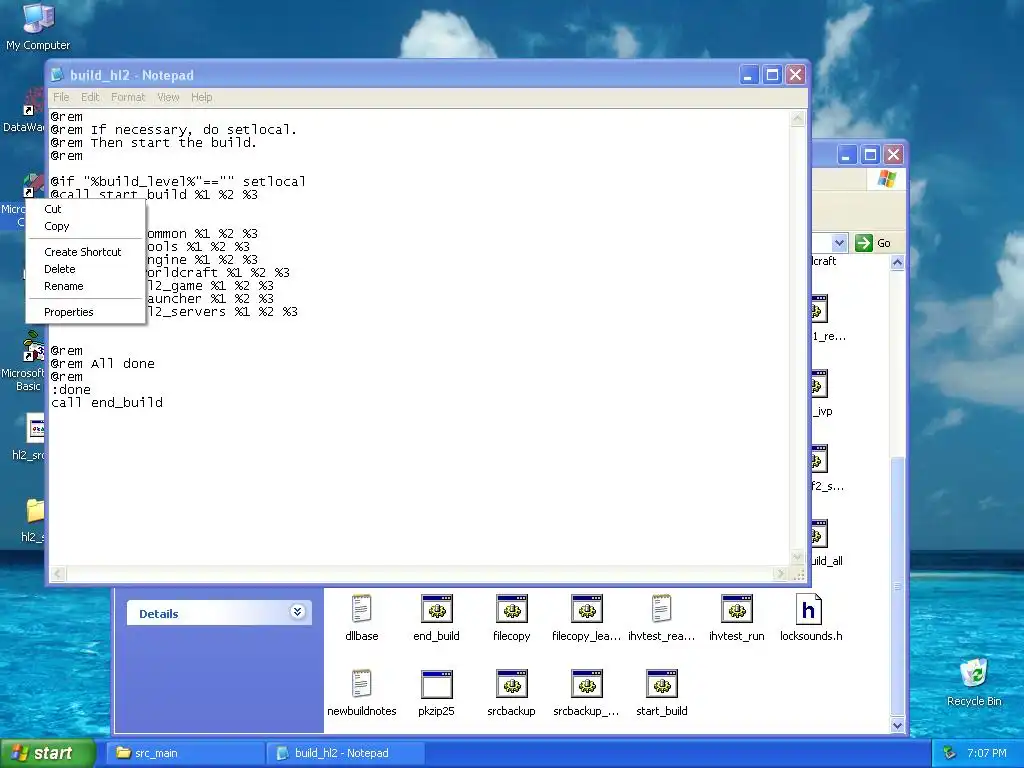Choose Properties from the context menu

[x=85, y=312]
